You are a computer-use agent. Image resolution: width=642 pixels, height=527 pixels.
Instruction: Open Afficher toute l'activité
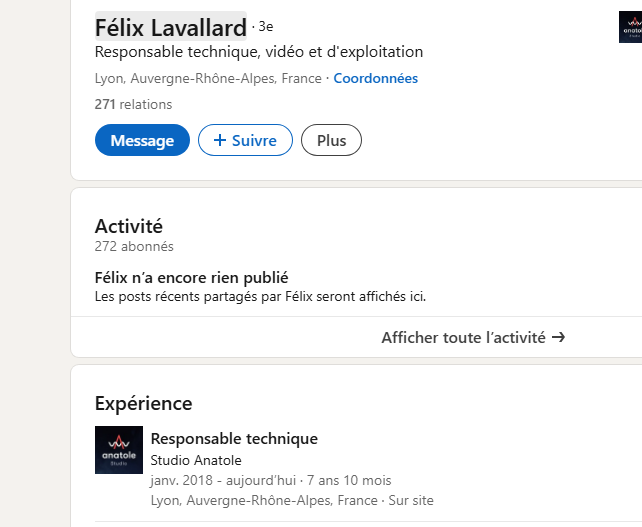[473, 338]
